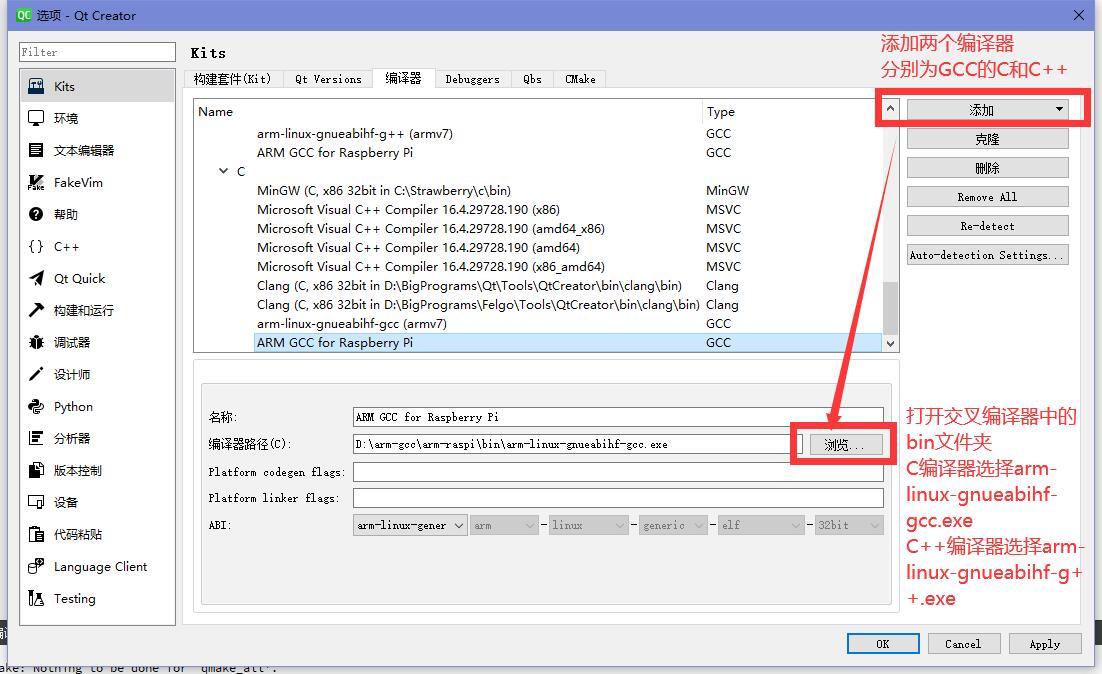Click the Remove All button
Image resolution: width=1102 pixels, height=674 pixels.
click(987, 197)
